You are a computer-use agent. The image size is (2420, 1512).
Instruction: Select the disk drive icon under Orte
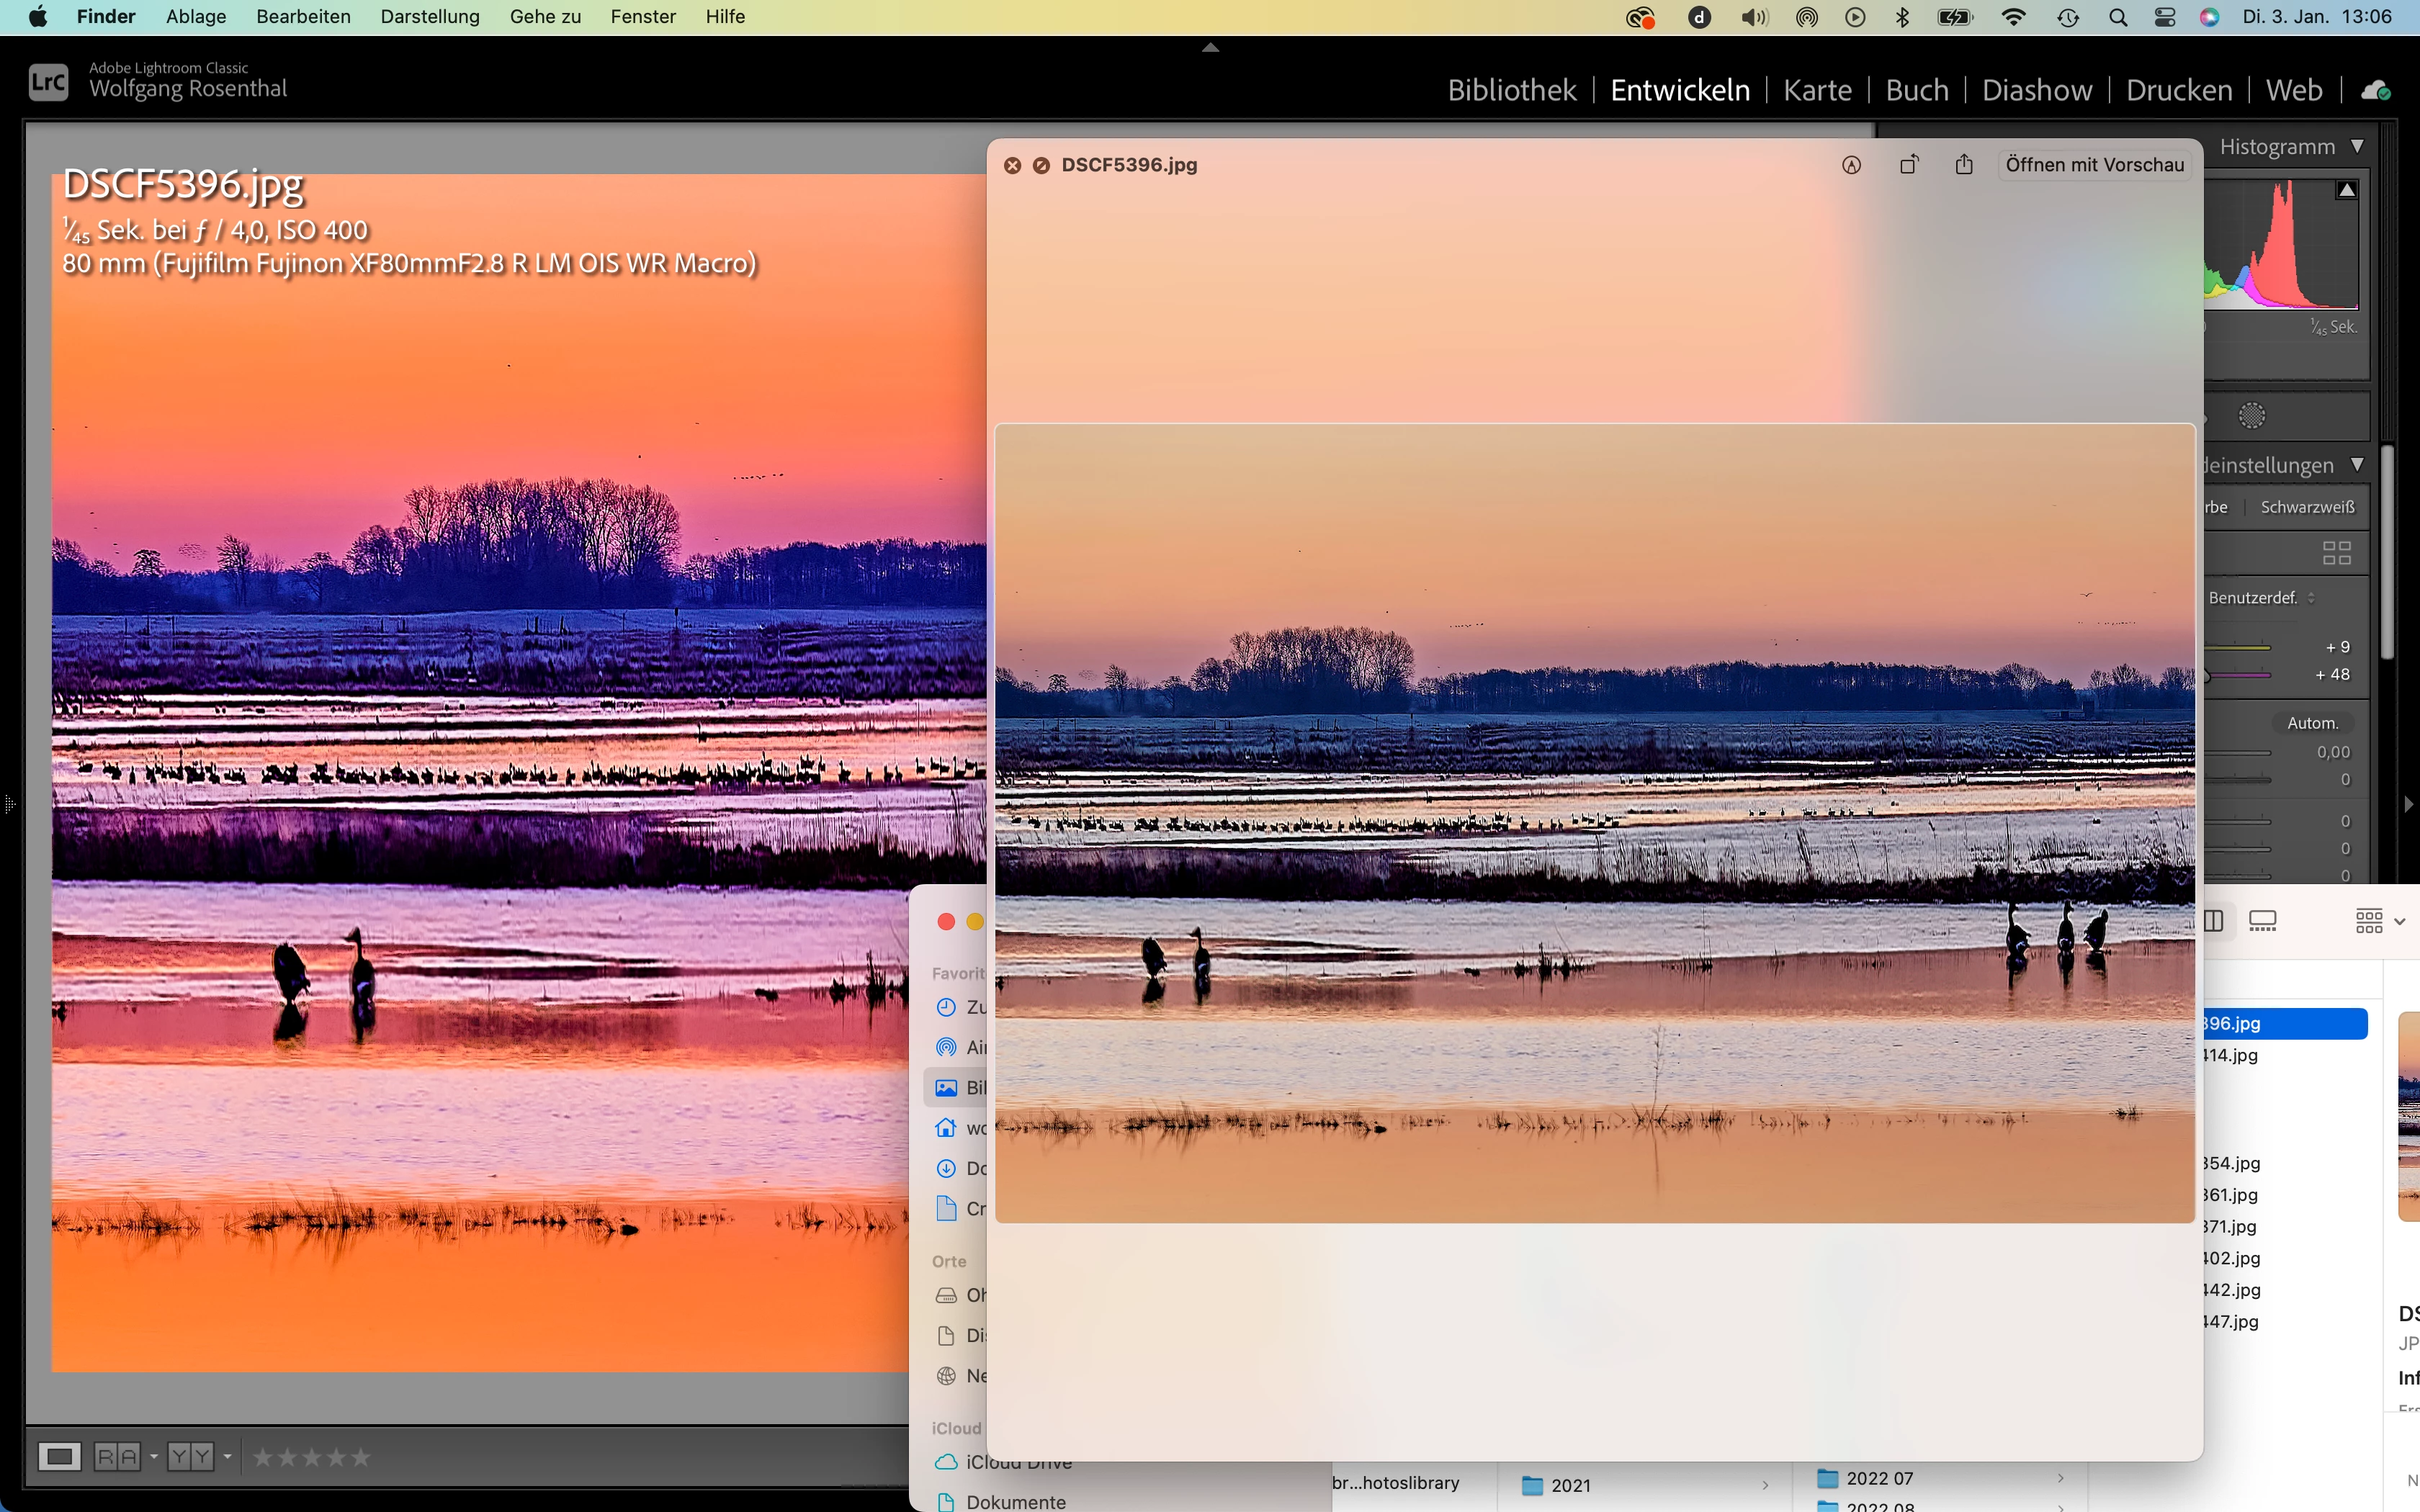point(946,1295)
